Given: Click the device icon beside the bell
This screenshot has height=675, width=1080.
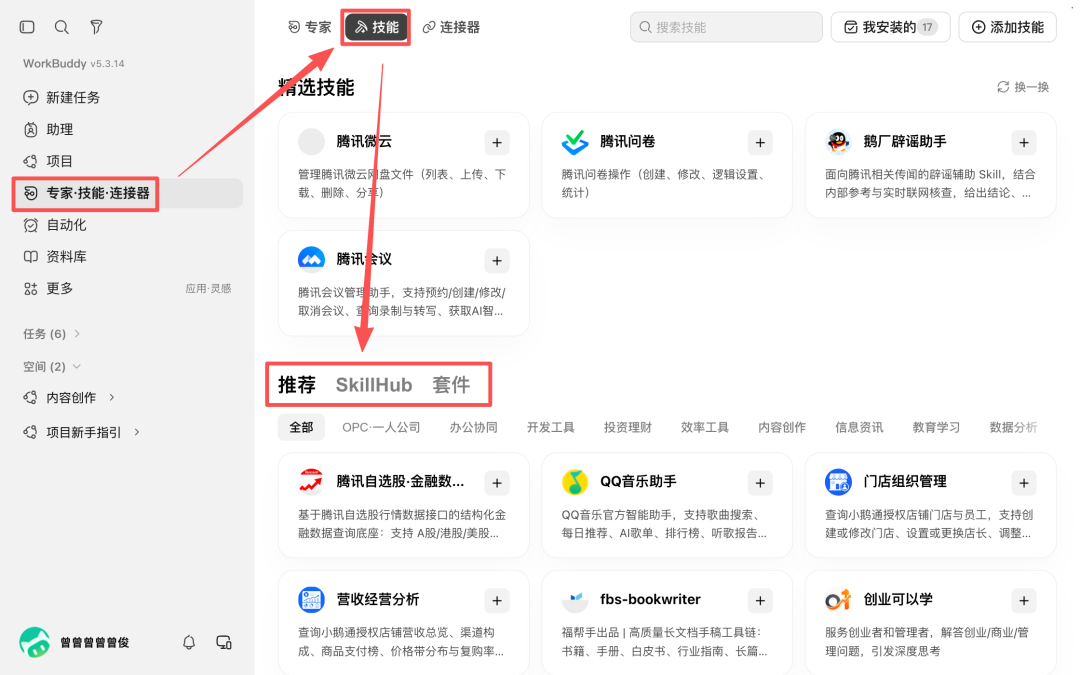Looking at the screenshot, I should pyautogui.click(x=224, y=643).
